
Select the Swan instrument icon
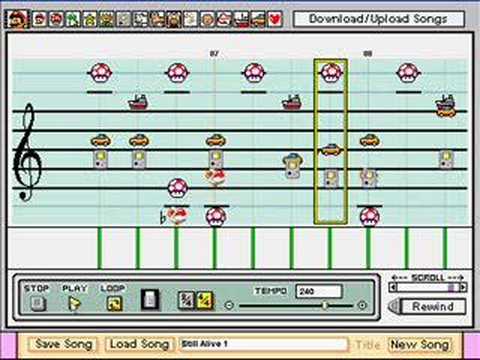pos(191,19)
